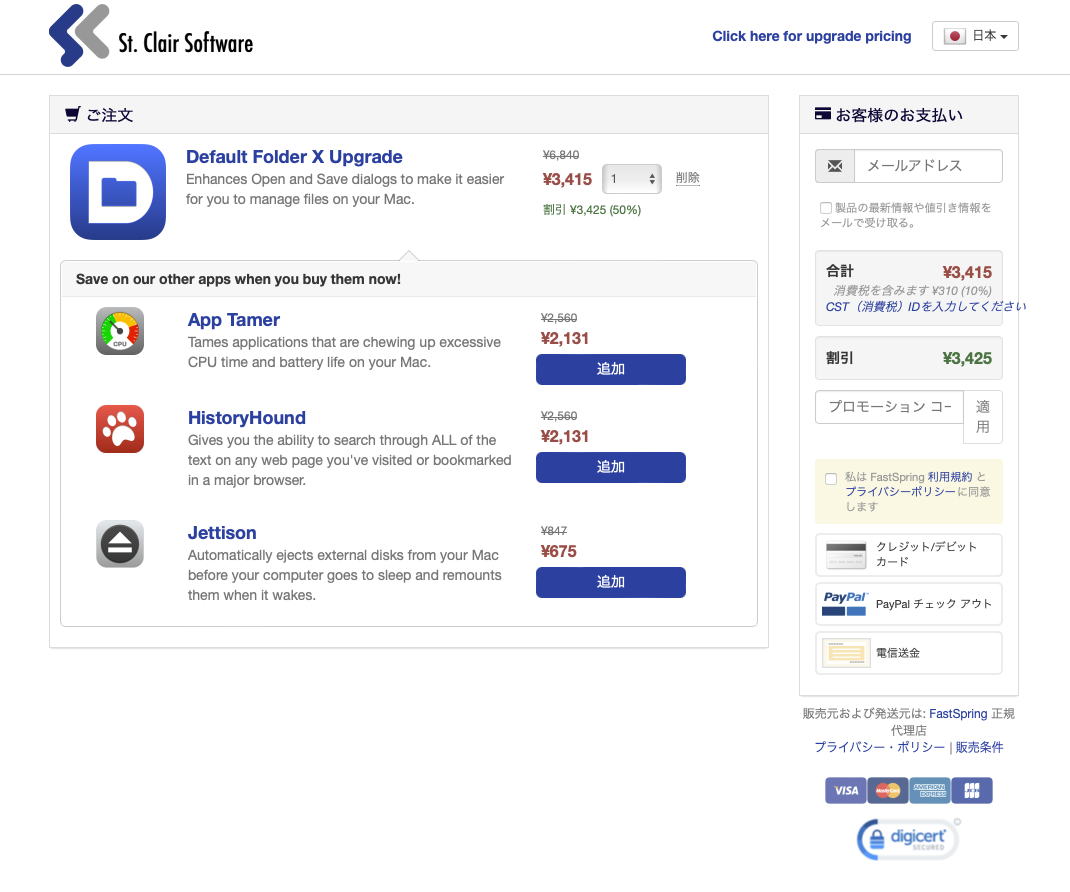
Task: Remove Default Folder X with 削除 link
Action: 687,178
